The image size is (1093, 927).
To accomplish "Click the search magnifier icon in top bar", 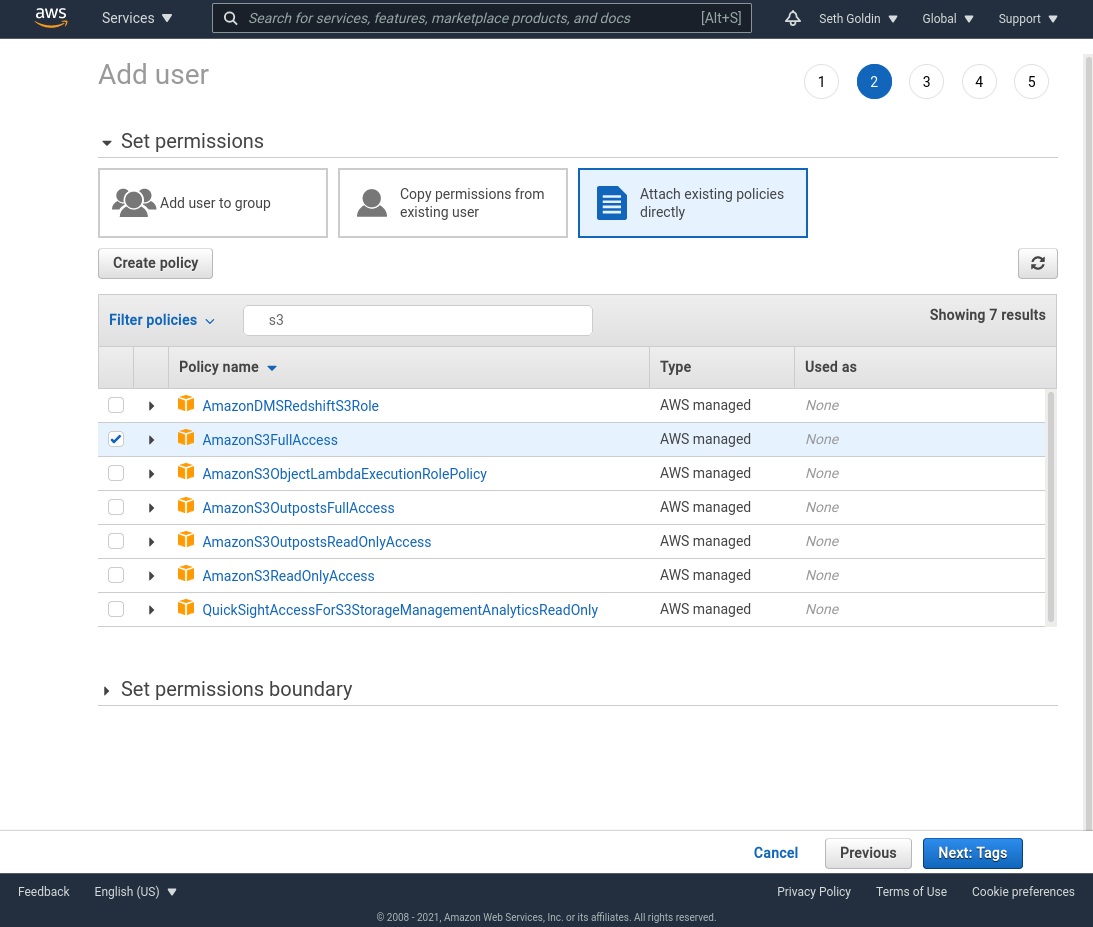I will point(231,18).
